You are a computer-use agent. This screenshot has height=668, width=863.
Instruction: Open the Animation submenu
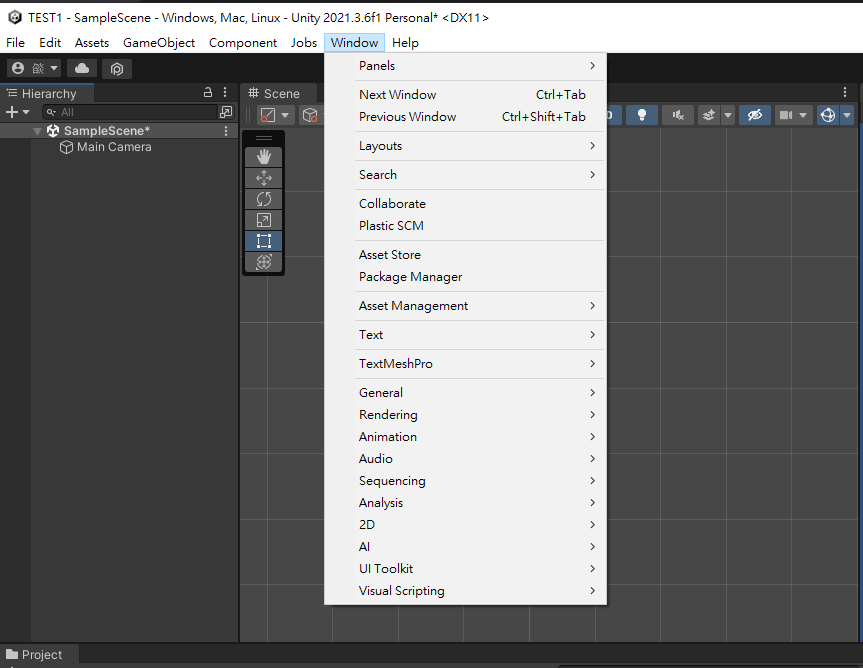(466, 437)
